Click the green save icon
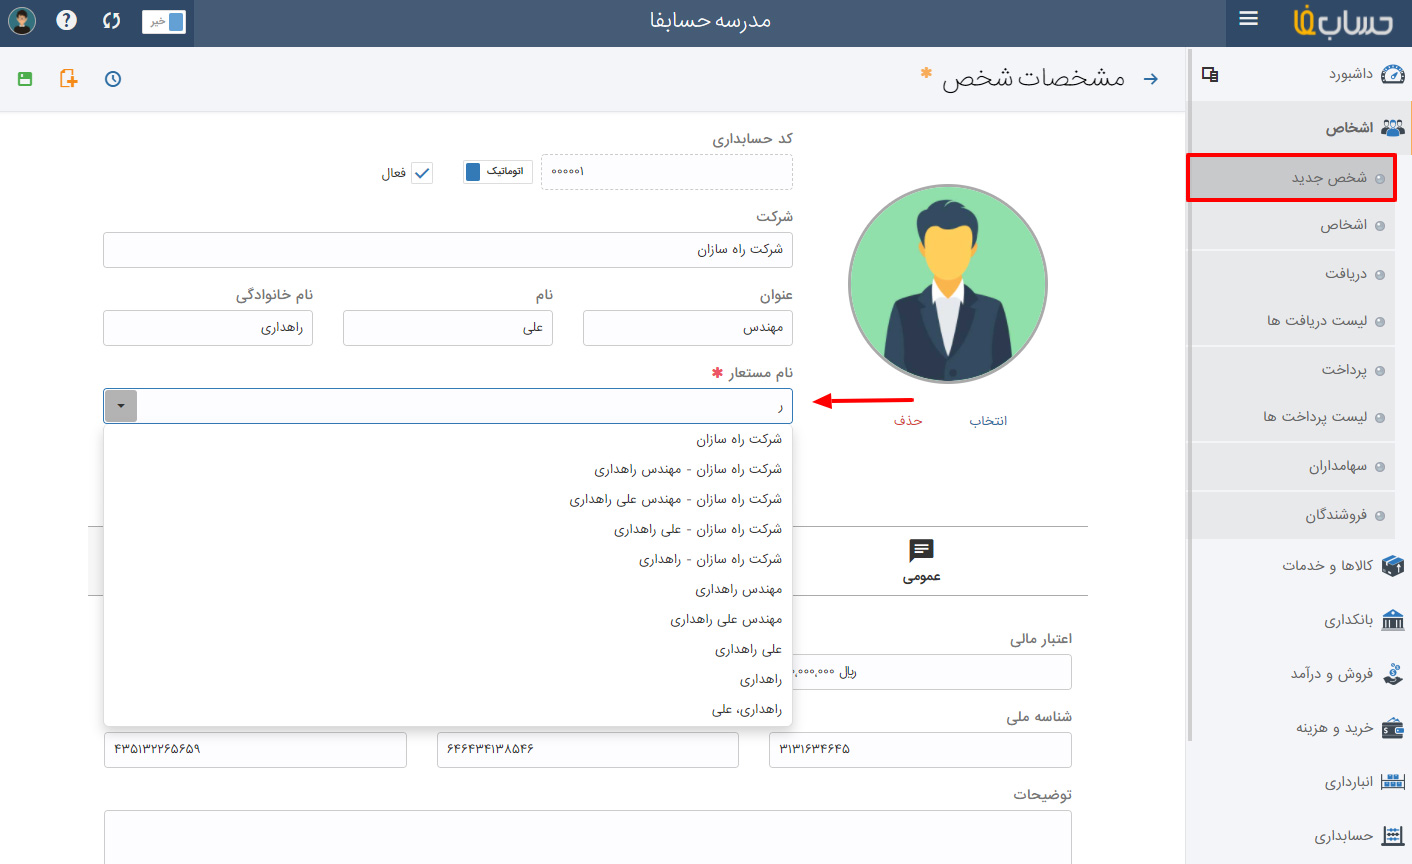The width and height of the screenshot is (1412, 864). click(25, 79)
